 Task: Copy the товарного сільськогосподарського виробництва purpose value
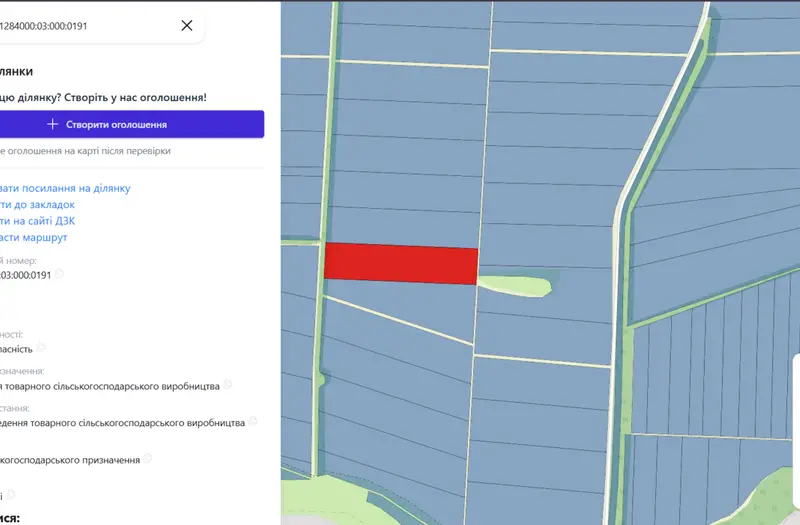coord(228,384)
